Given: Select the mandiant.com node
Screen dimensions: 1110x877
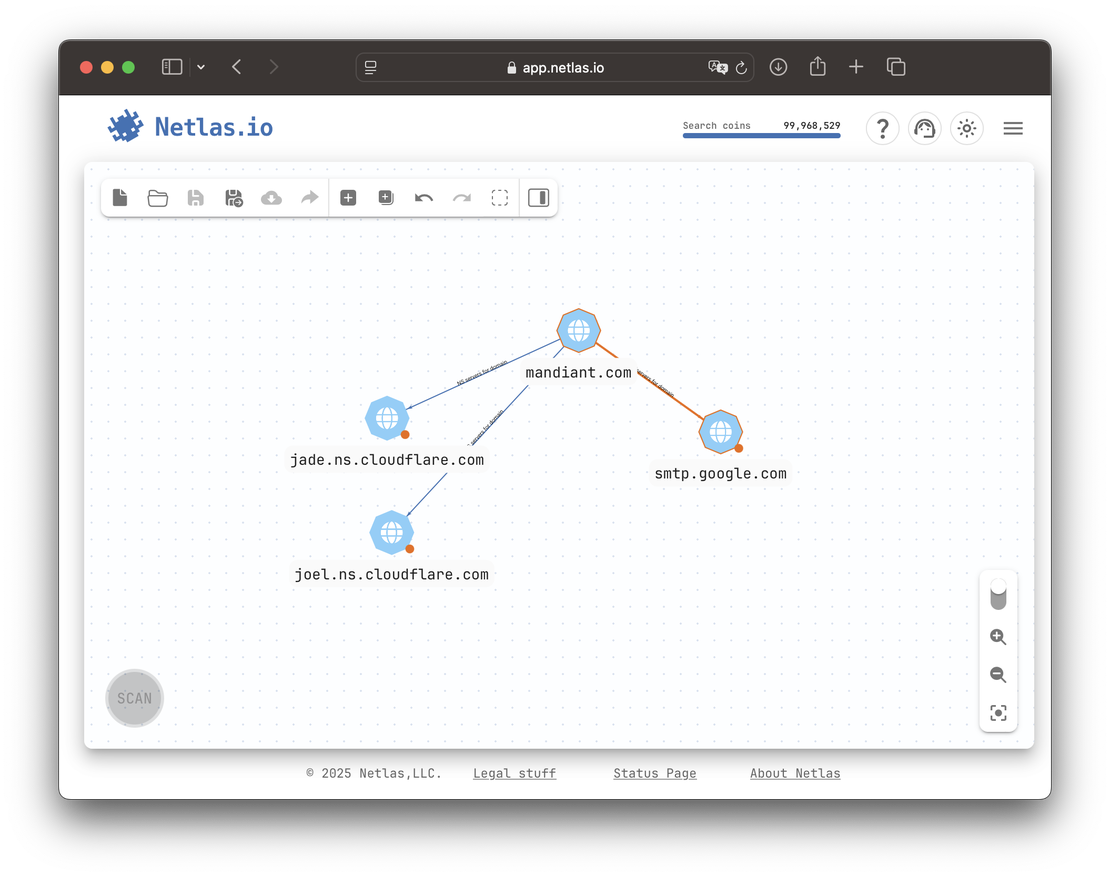Looking at the screenshot, I should 579,330.
